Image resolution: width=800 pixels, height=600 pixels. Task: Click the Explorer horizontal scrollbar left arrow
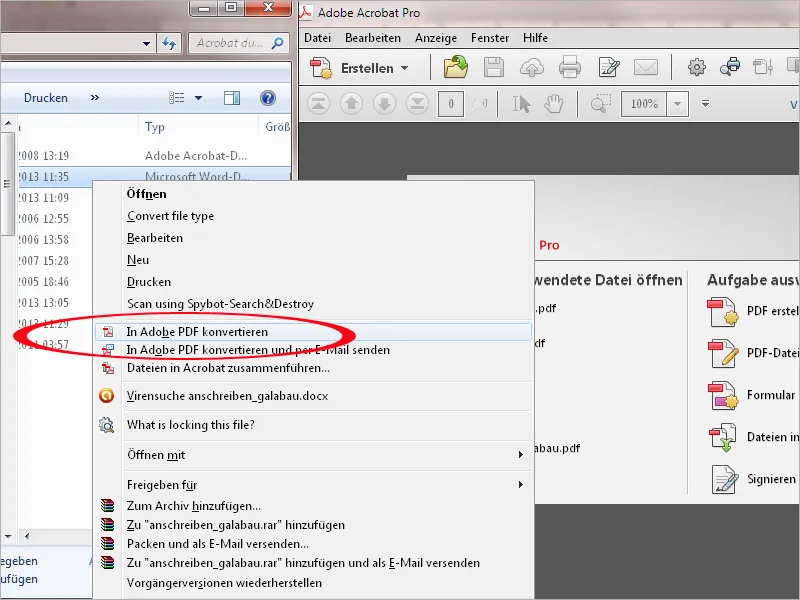click(x=27, y=536)
